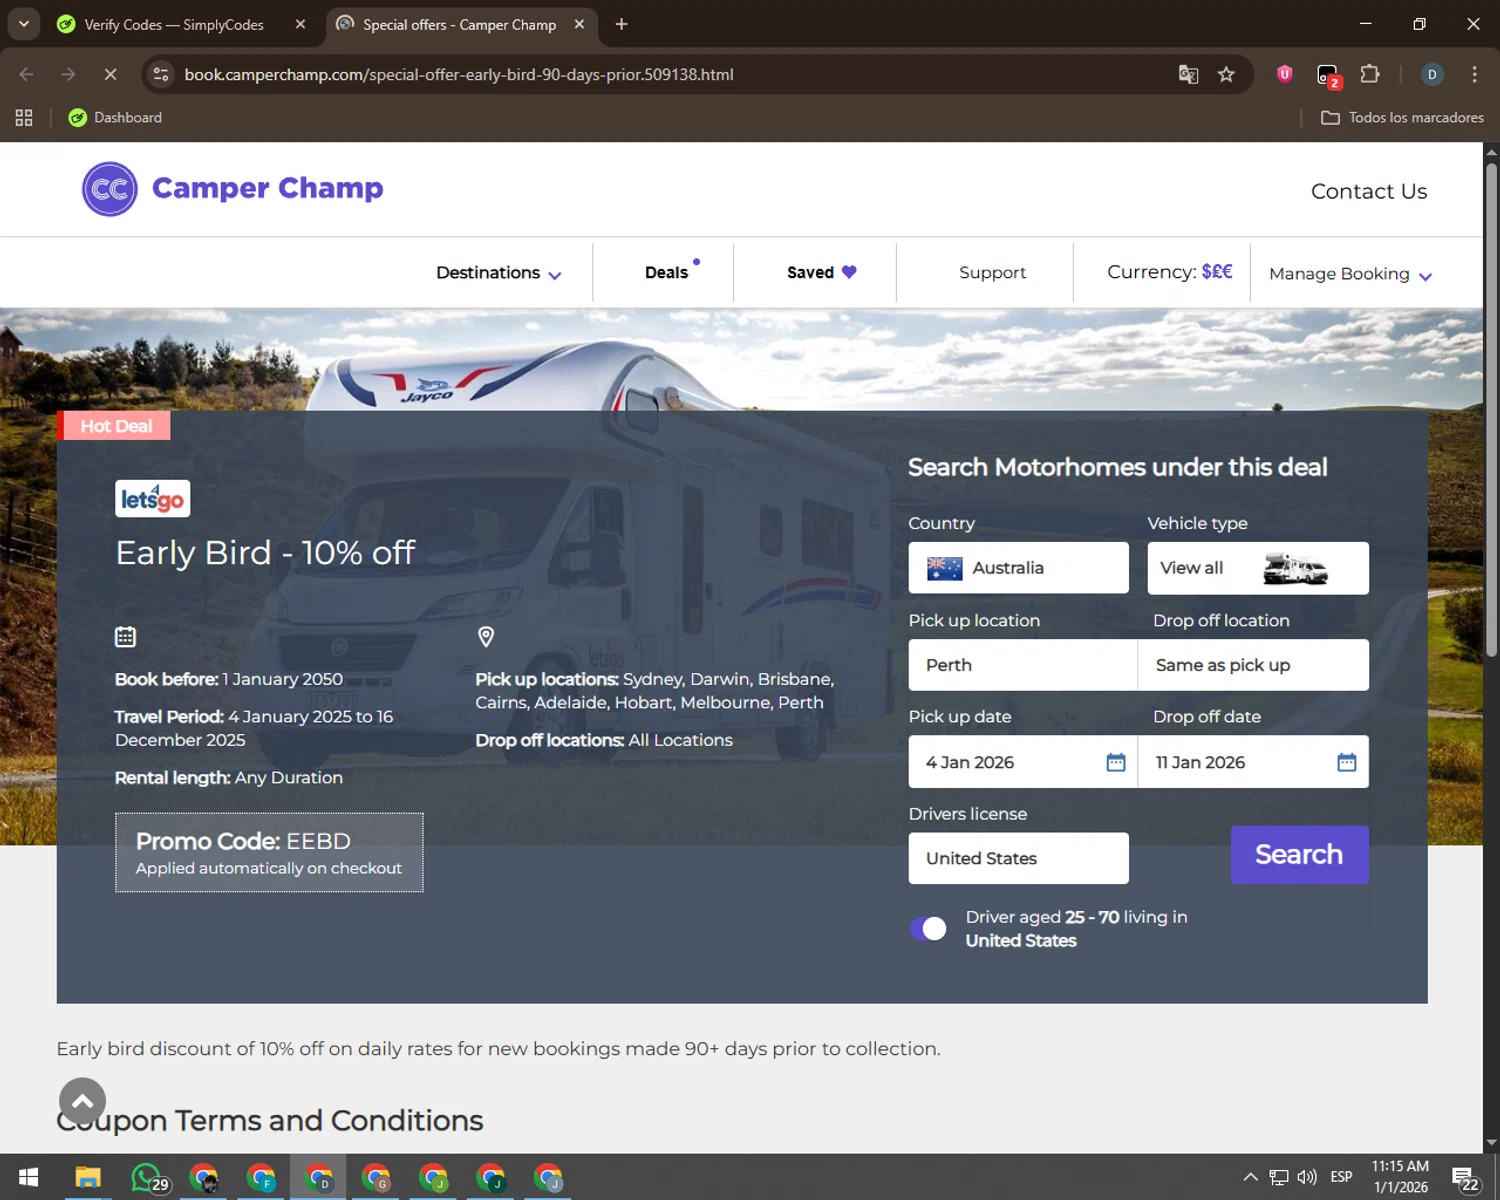The image size is (1500, 1200).
Task: Open the Dashboard bookmark
Action: pyautogui.click(x=115, y=118)
